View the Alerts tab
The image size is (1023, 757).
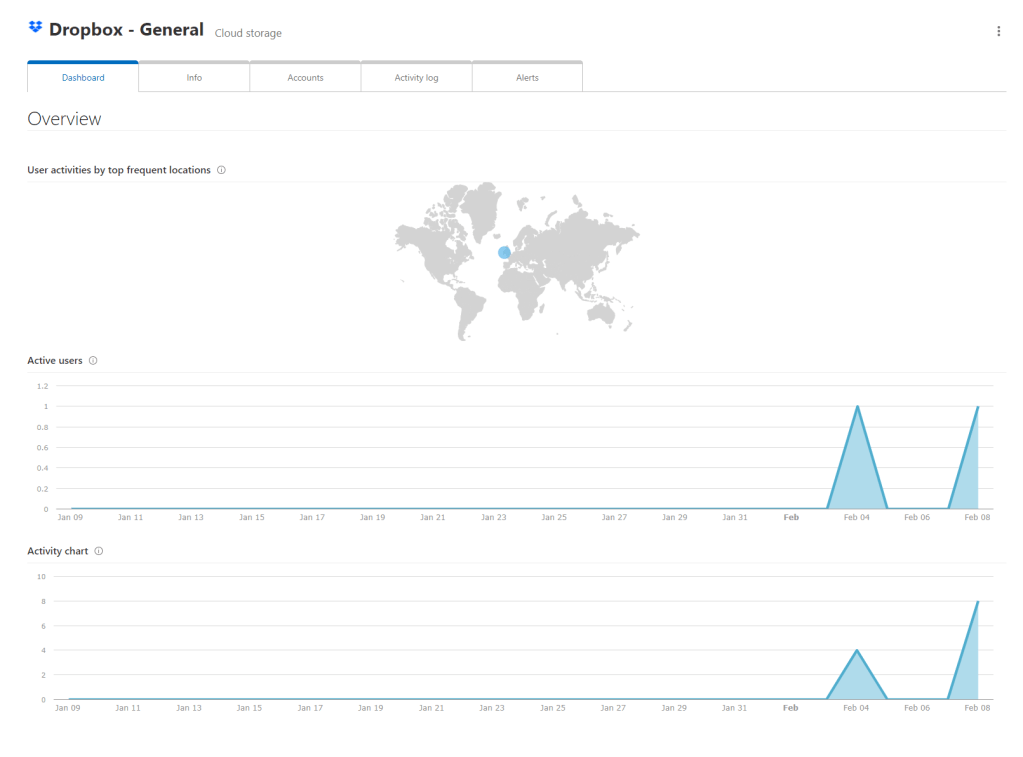click(x=527, y=77)
